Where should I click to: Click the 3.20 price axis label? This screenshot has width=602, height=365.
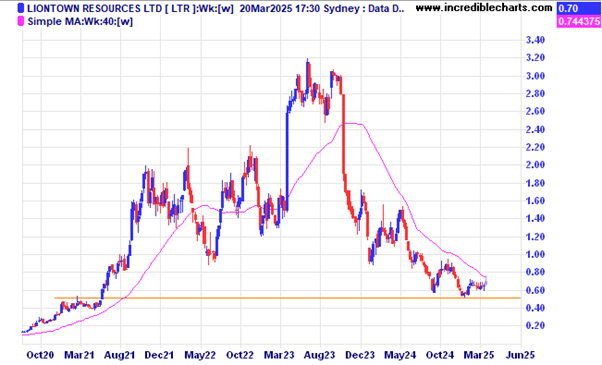(535, 58)
